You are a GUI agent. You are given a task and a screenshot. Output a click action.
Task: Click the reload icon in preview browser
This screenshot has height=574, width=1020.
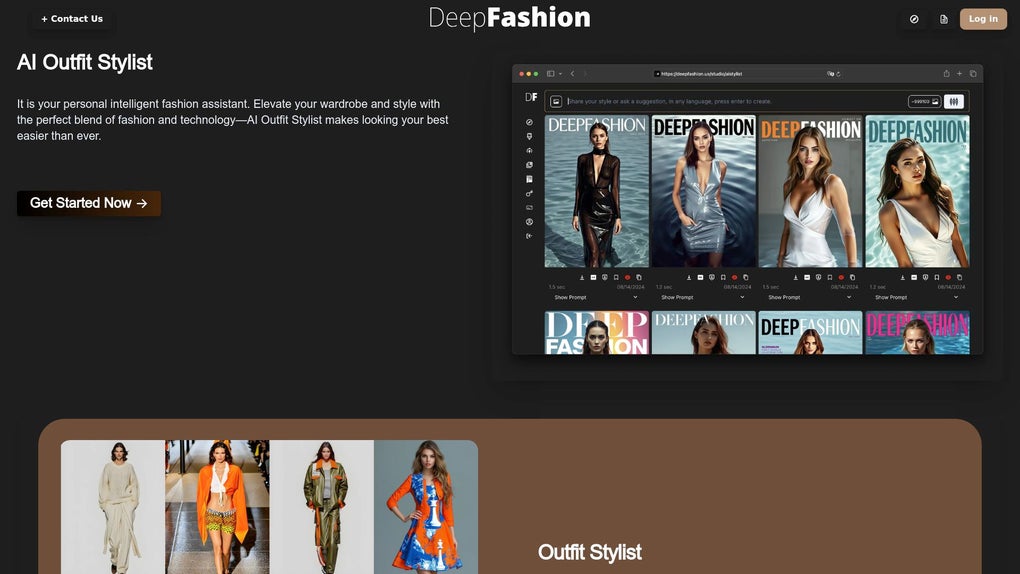838,74
